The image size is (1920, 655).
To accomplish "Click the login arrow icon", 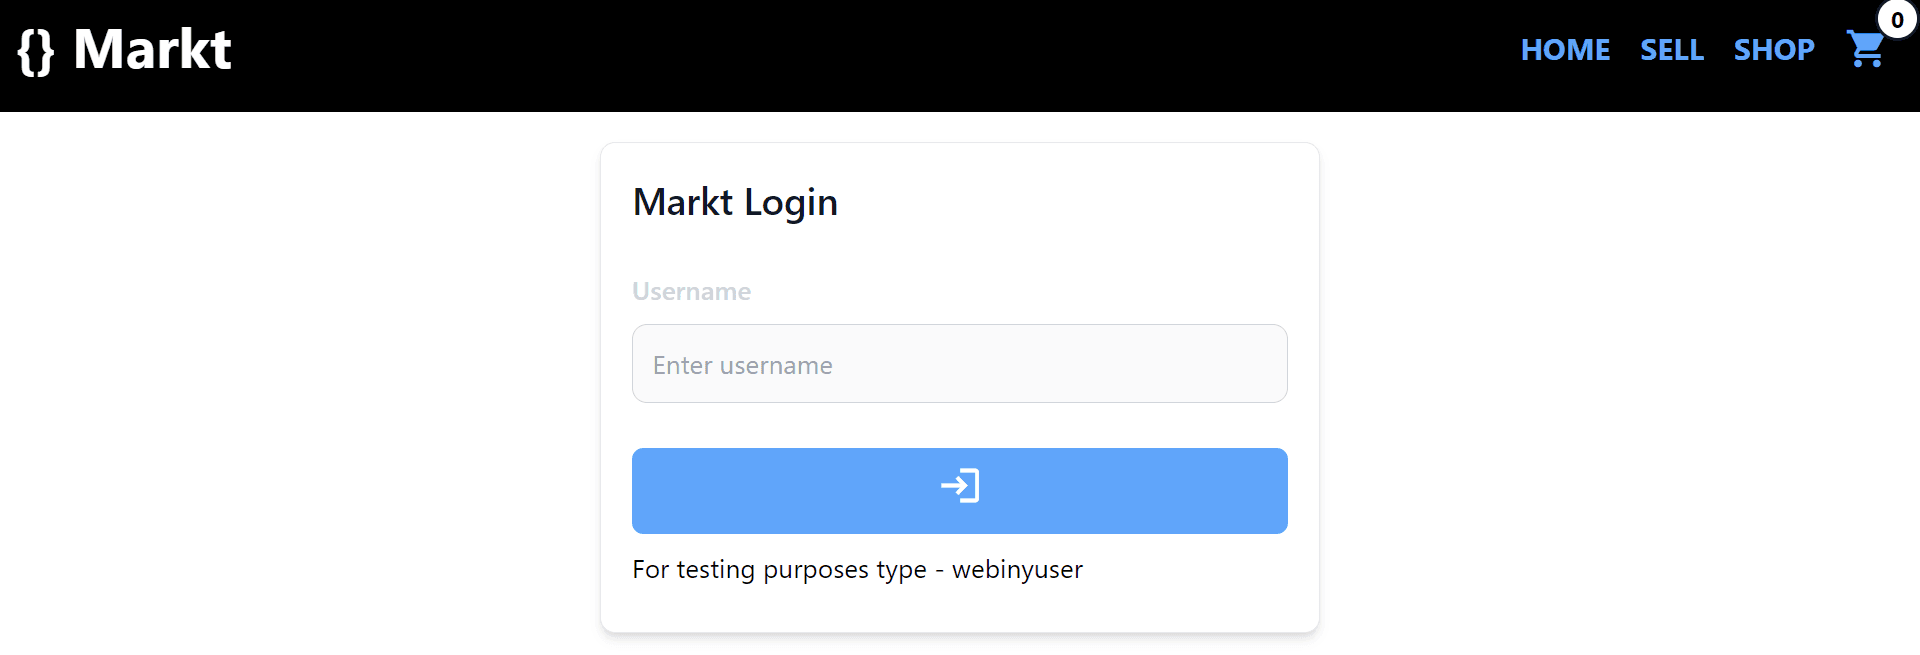I will pos(959,487).
